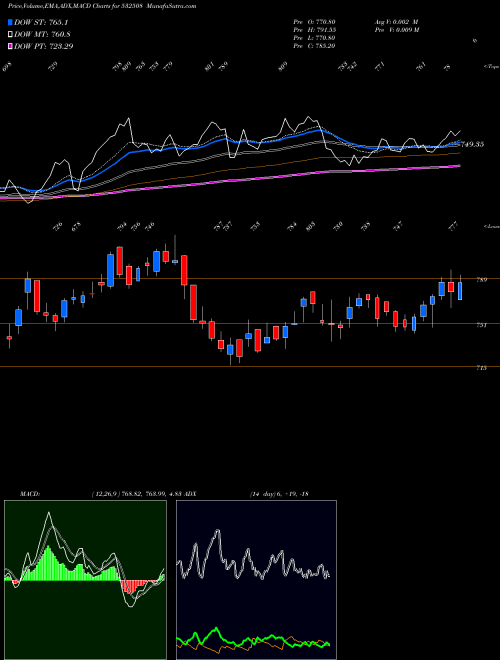
Task: Click the 'Pre V: 0.009 M' value
Action: [396, 30]
